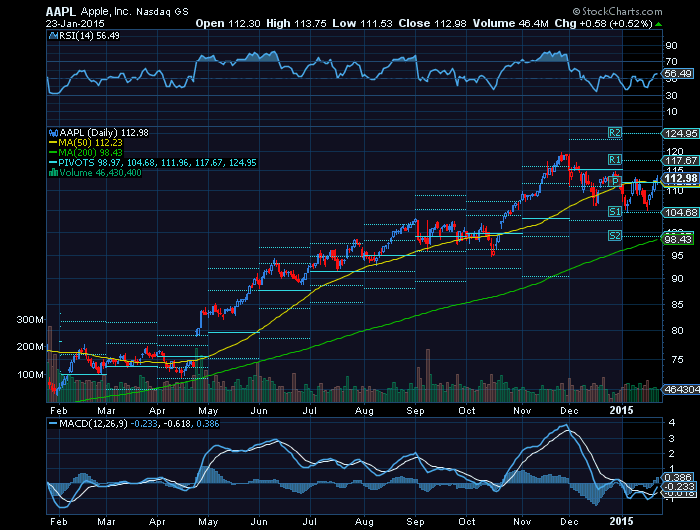
Task: Click the Volume bars icon in legend
Action: (x=53, y=173)
